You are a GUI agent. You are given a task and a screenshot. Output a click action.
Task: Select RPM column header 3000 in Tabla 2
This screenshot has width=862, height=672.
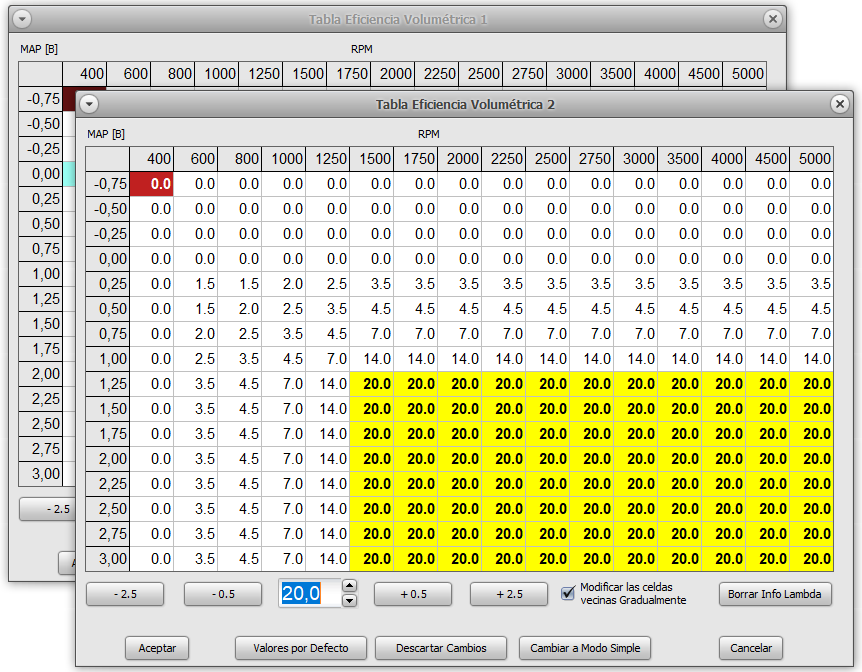[636, 159]
